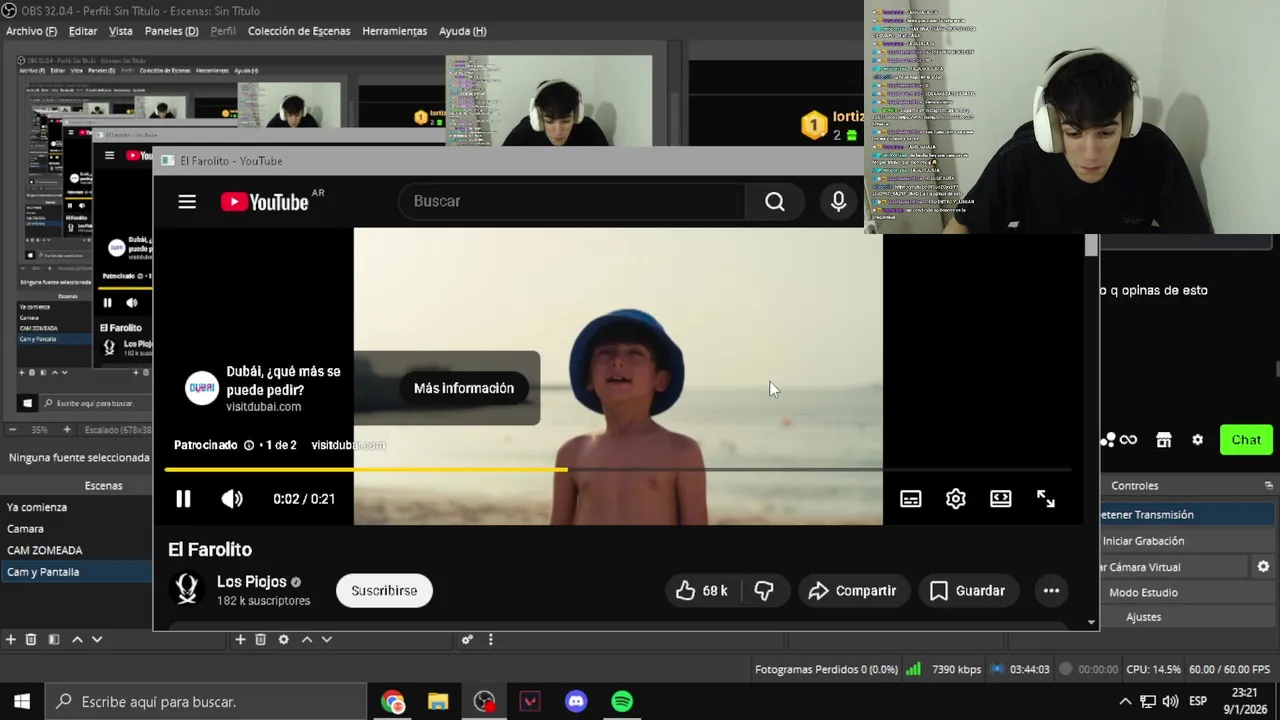Click the visitdubai.com ad link

pyautogui.click(x=348, y=445)
